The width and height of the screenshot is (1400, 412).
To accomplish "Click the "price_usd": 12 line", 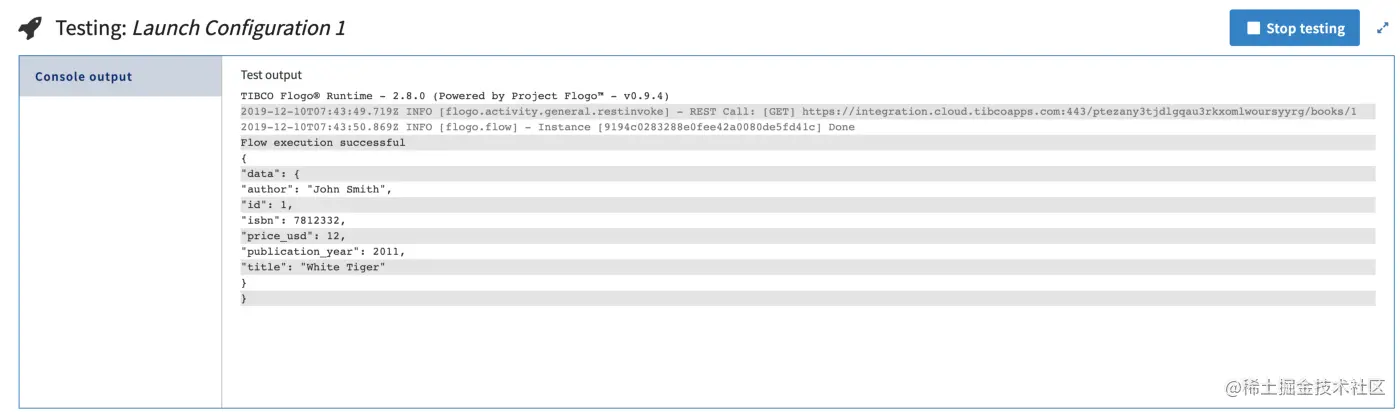I will 808,236.
